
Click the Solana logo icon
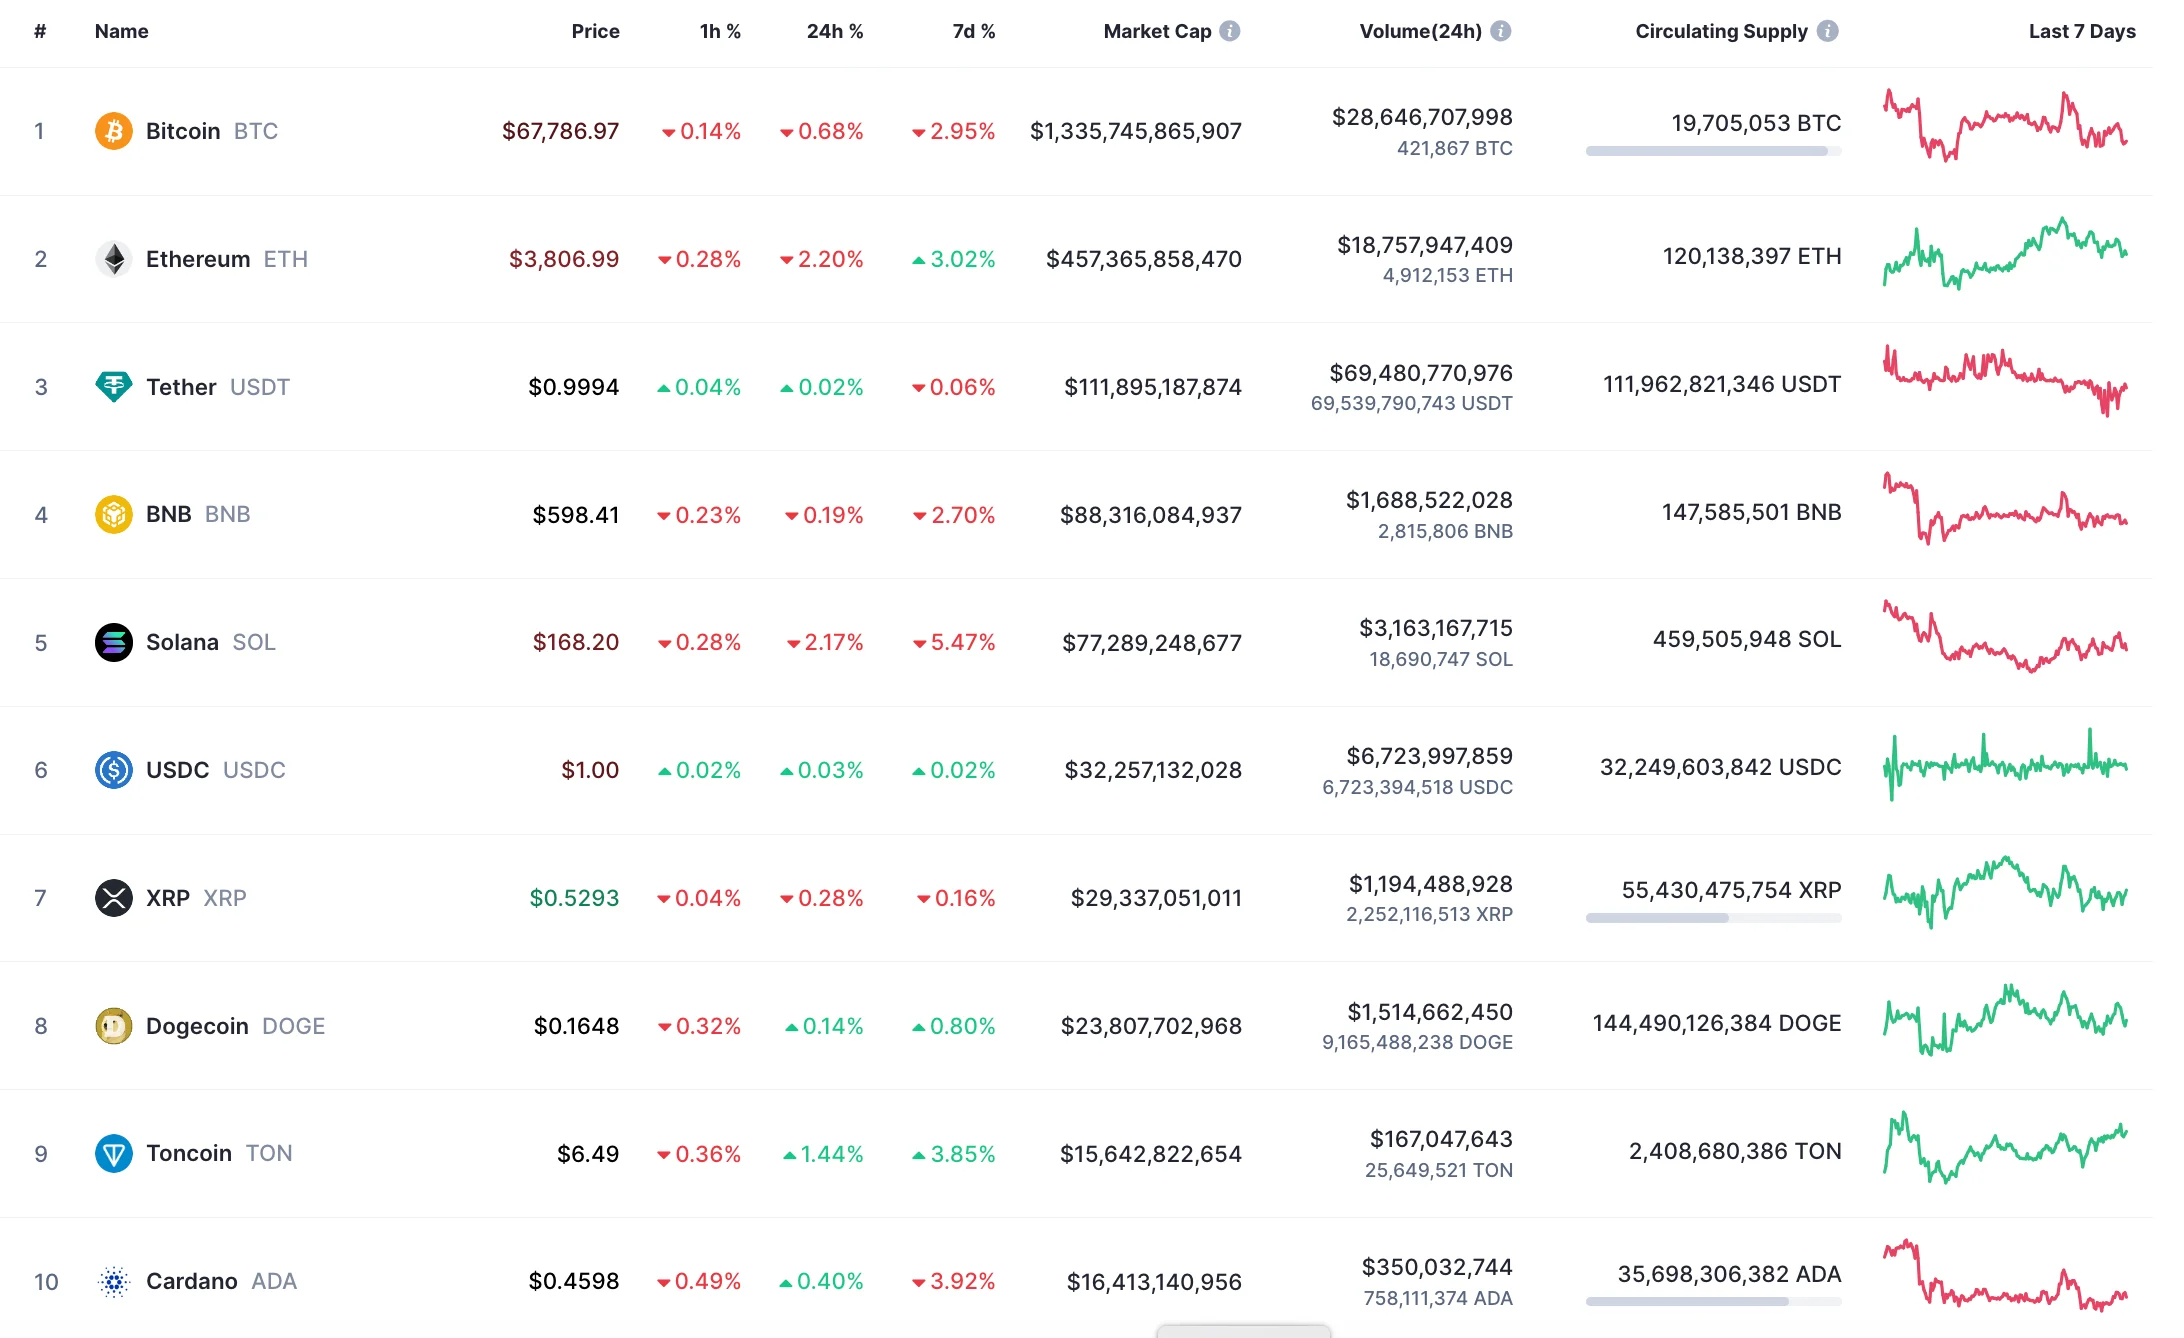tap(113, 642)
